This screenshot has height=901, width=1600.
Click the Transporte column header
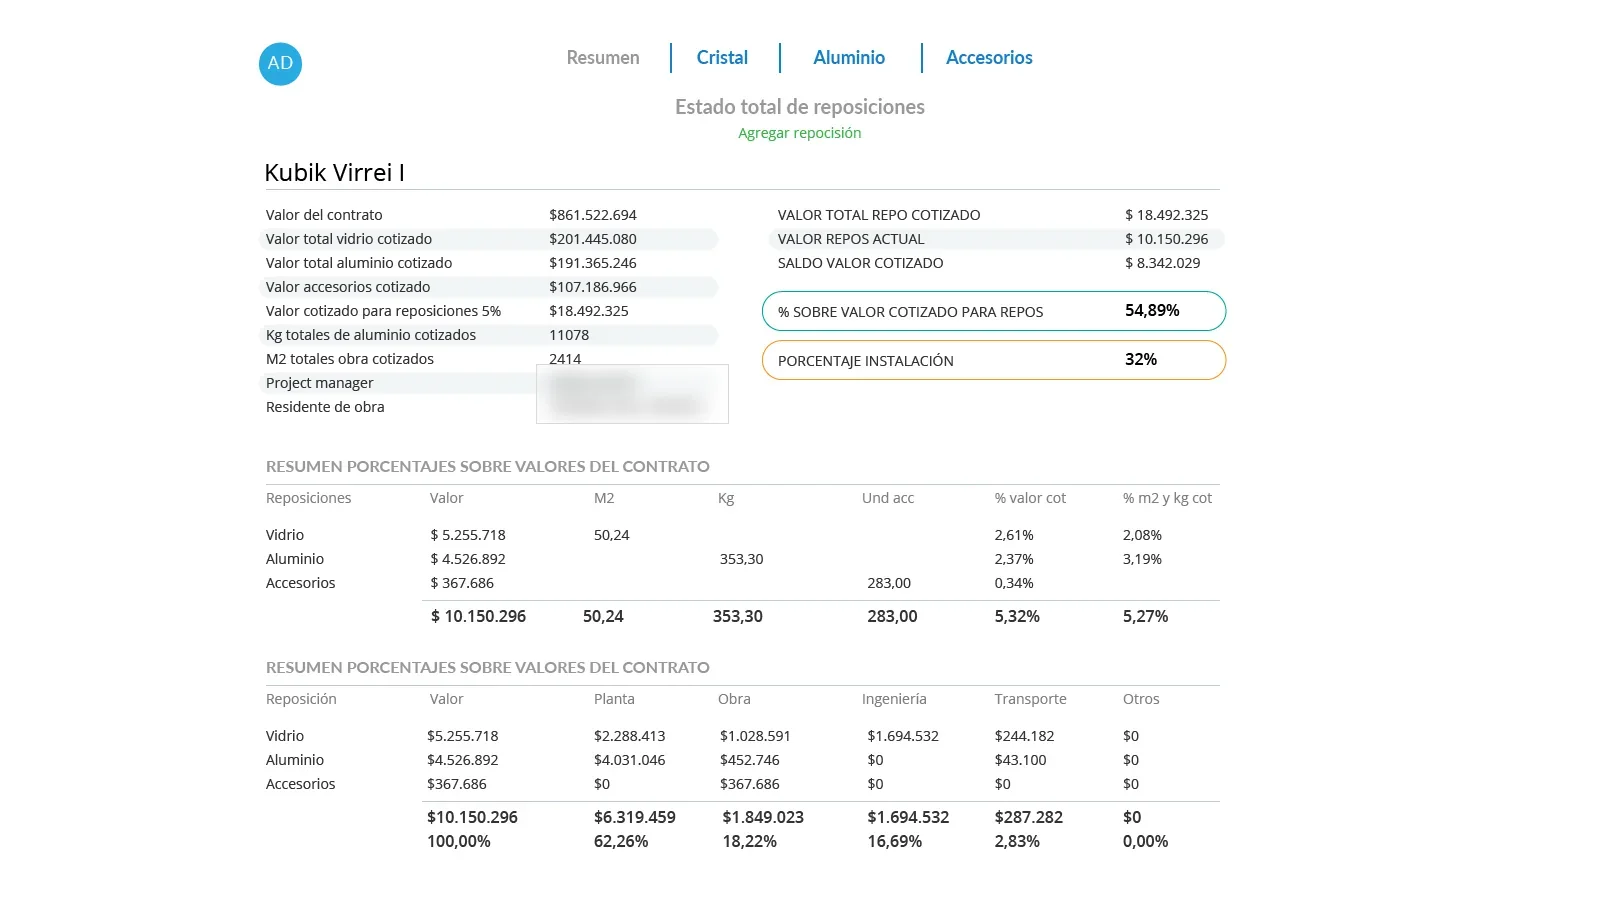click(x=1030, y=699)
